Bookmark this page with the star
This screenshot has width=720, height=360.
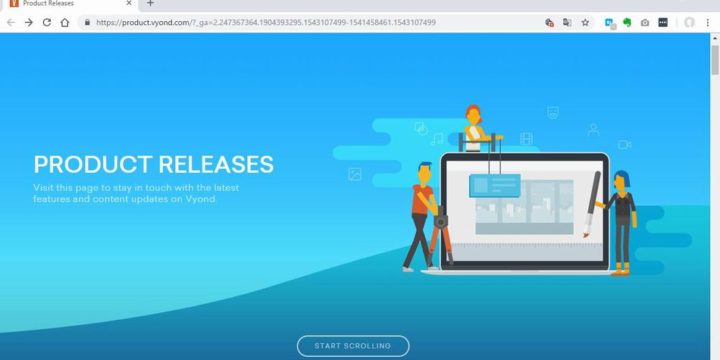(x=585, y=22)
